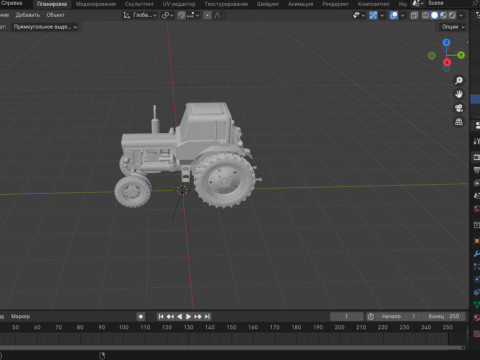Switch to the Моделирование workspace tab
Viewport: 480px width, 360px height.
(x=96, y=4)
